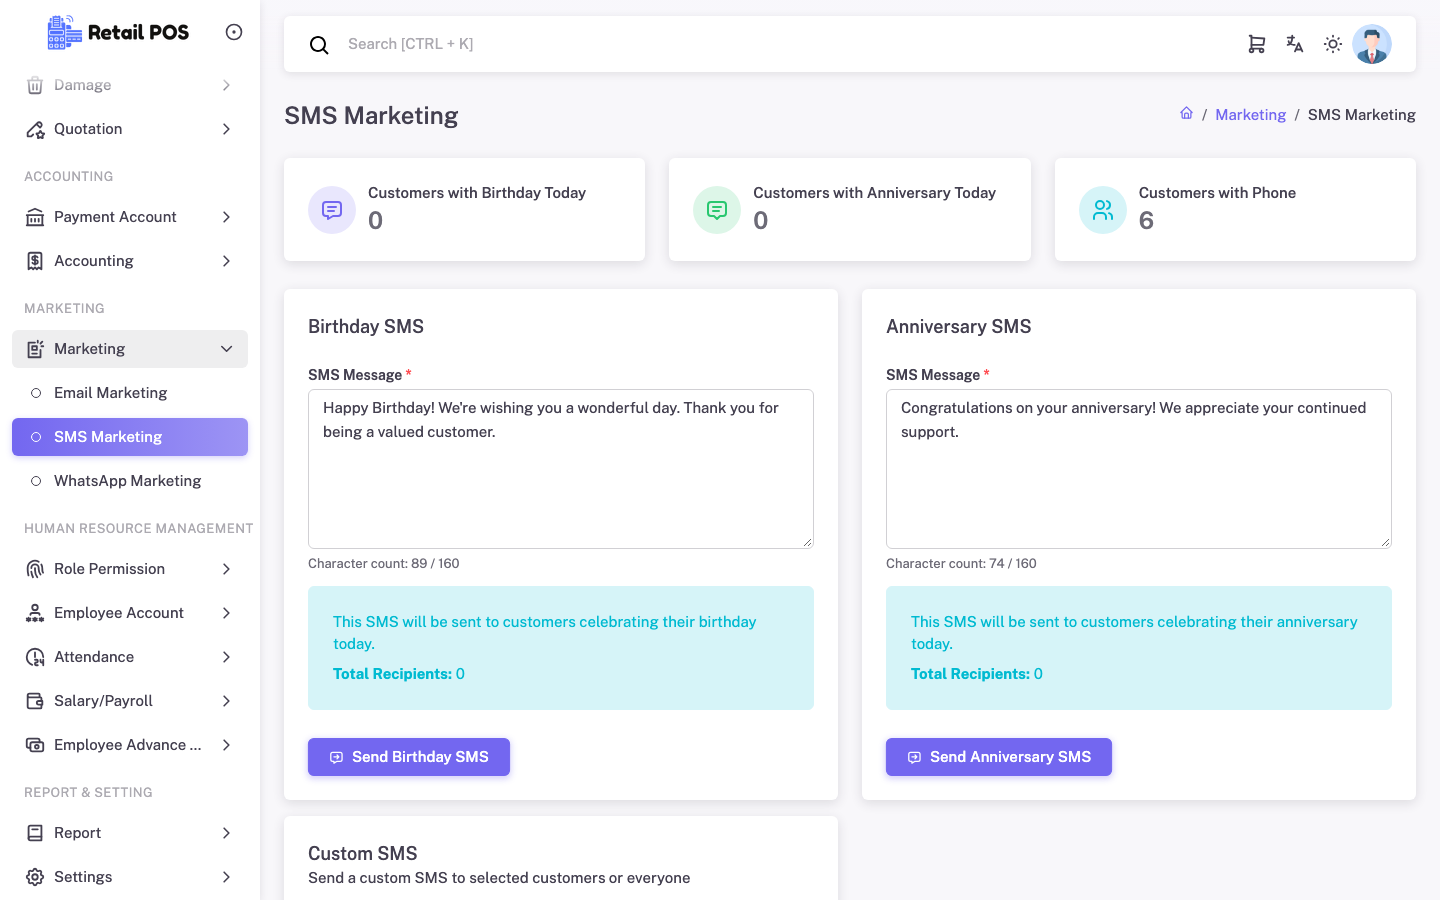Viewport: 1440px width, 900px height.
Task: Click the Customers with Phone users icon
Action: click(x=1103, y=210)
